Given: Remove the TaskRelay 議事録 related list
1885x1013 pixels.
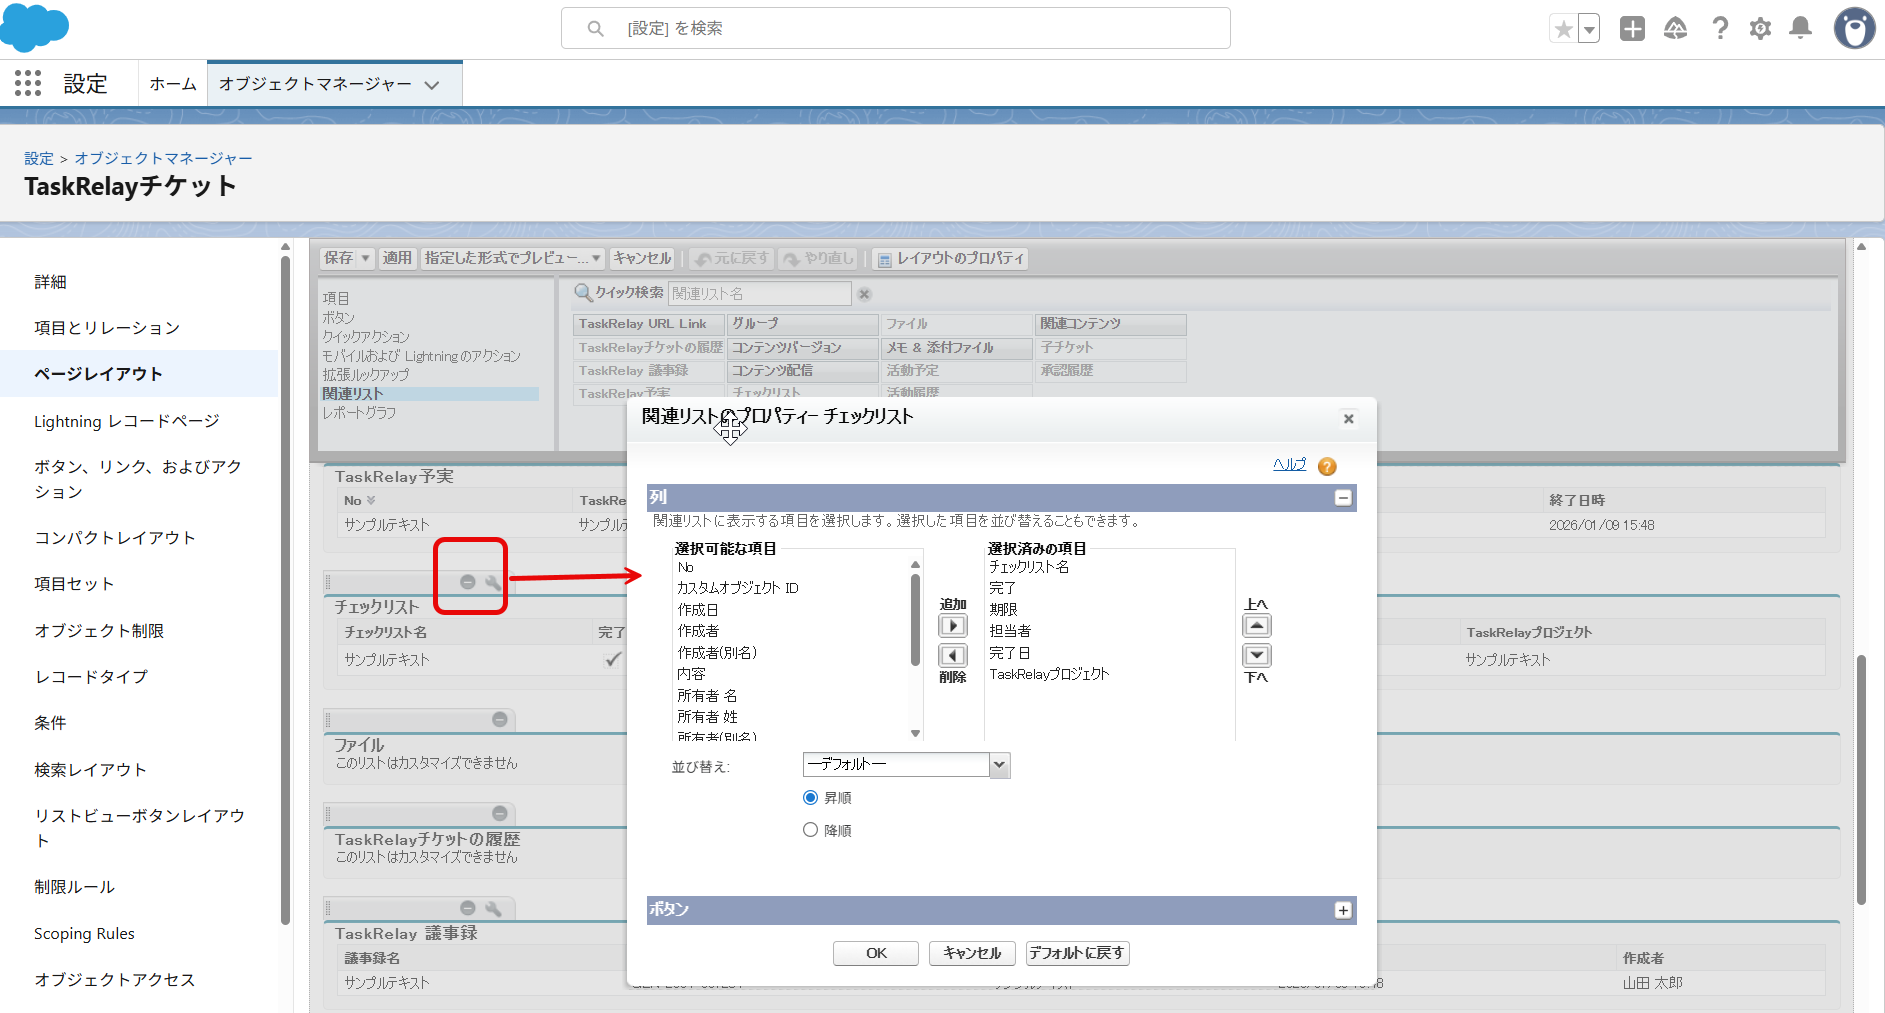Looking at the screenshot, I should point(467,908).
